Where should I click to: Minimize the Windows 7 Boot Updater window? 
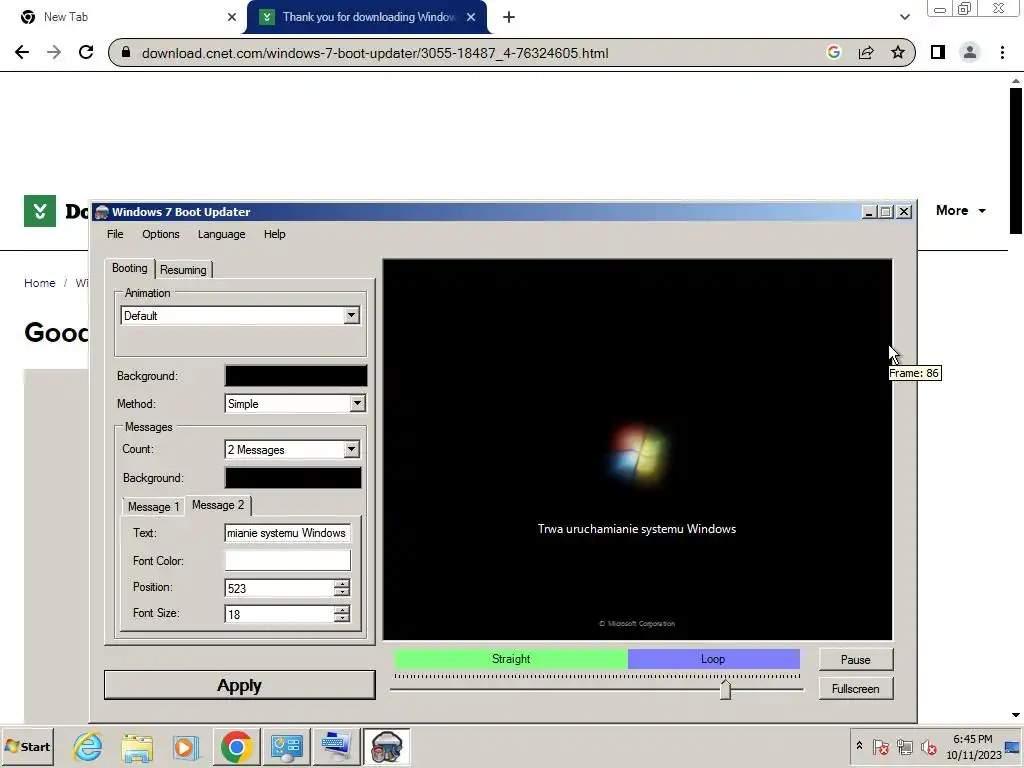869,212
